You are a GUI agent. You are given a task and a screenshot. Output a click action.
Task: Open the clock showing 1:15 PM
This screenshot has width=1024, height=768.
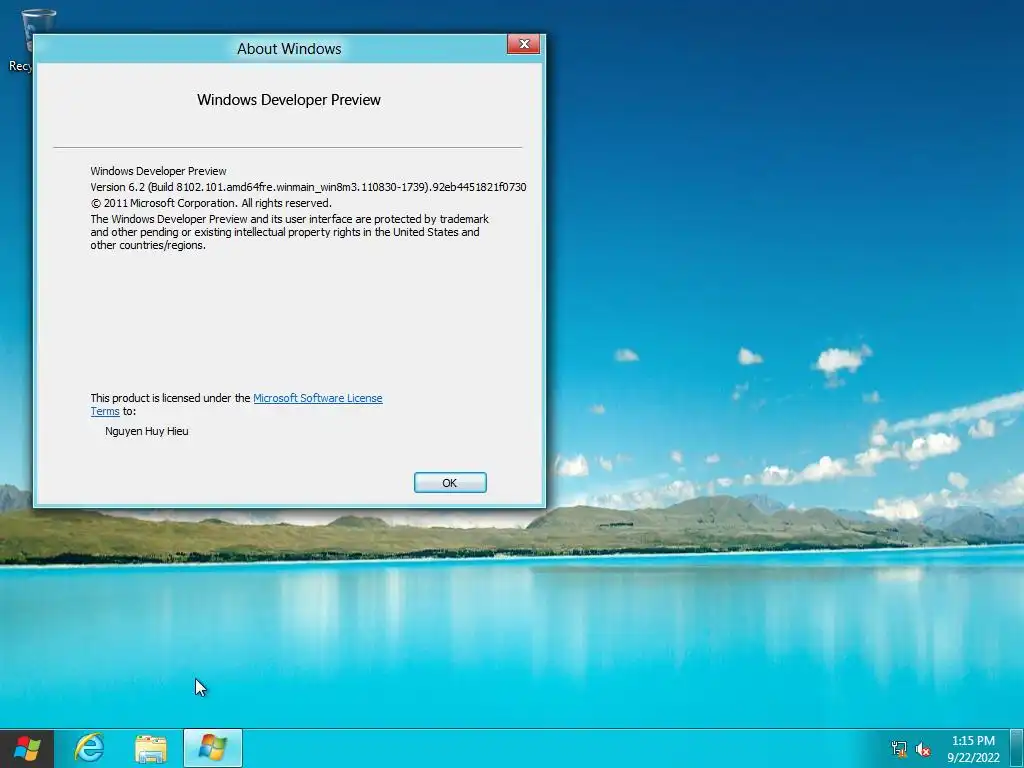coord(973,749)
